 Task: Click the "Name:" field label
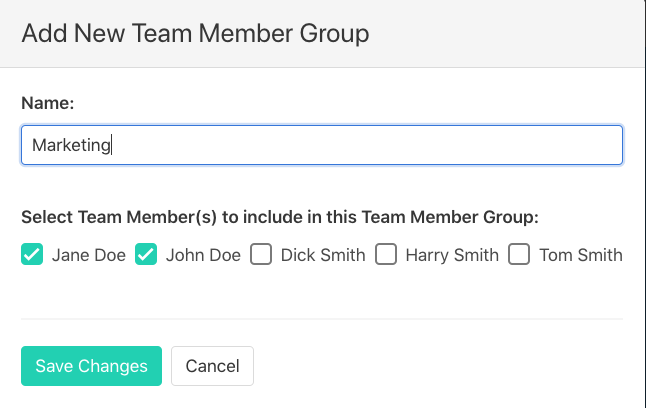pos(47,102)
